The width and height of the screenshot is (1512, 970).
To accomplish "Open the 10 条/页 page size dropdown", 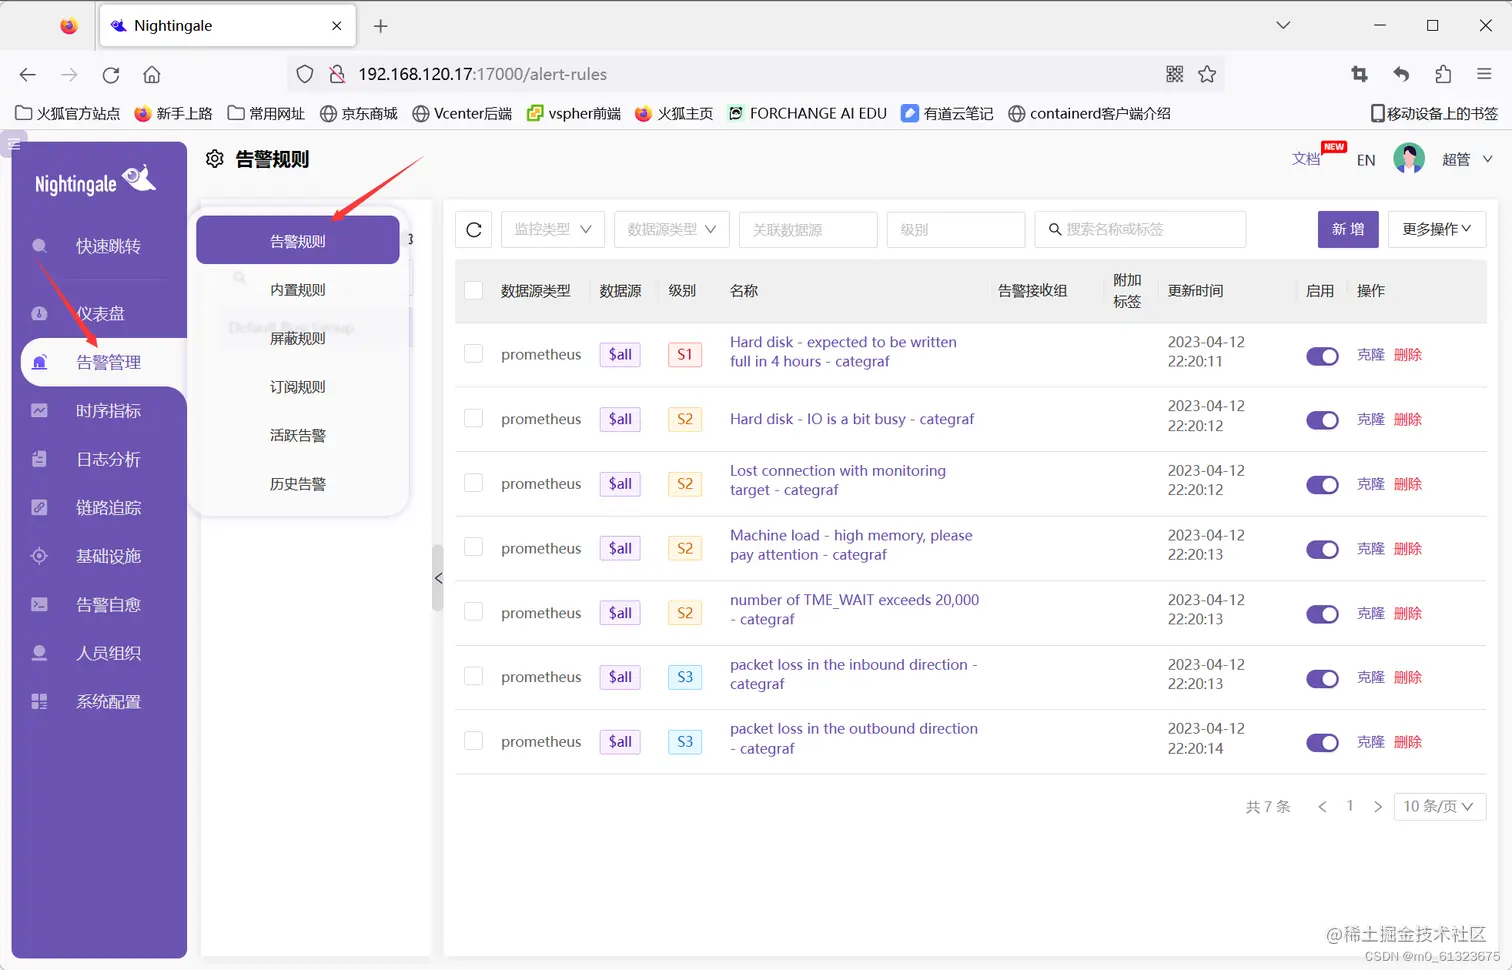I will 1440,806.
